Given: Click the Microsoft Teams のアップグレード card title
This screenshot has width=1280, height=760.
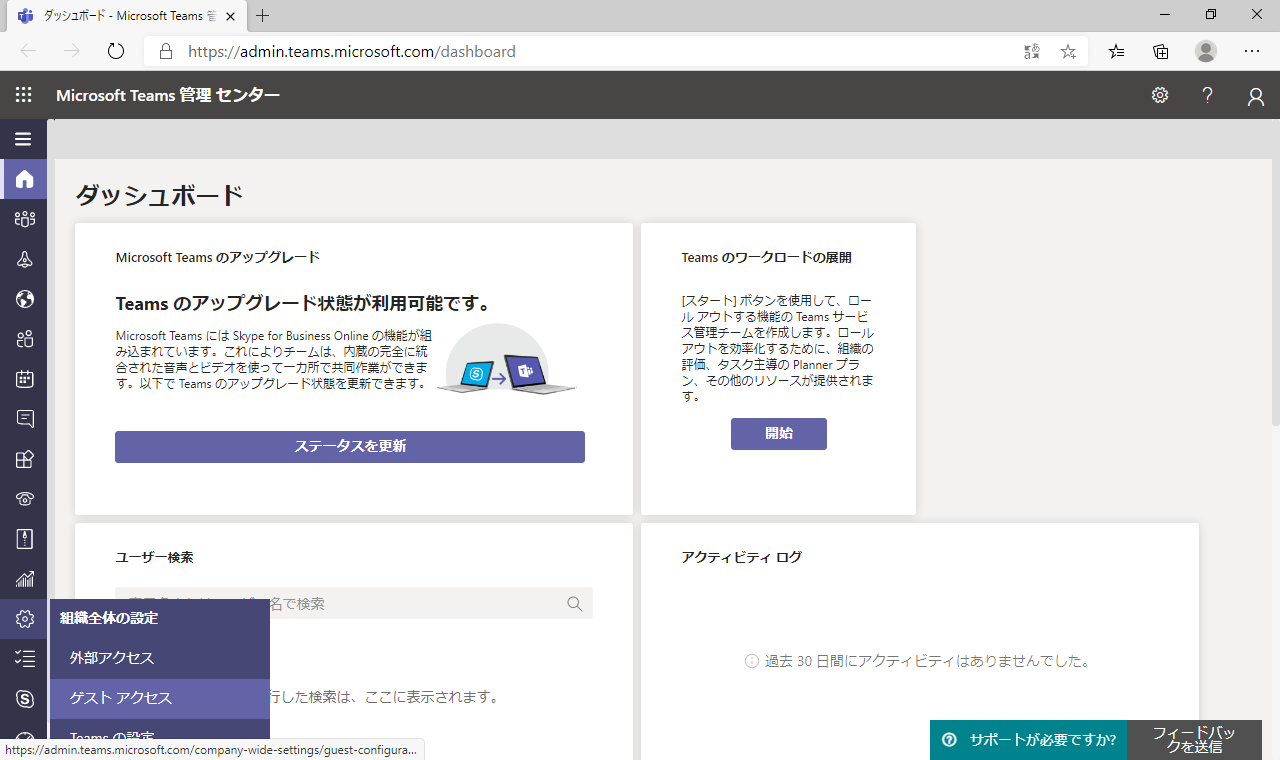Looking at the screenshot, I should click(x=218, y=257).
